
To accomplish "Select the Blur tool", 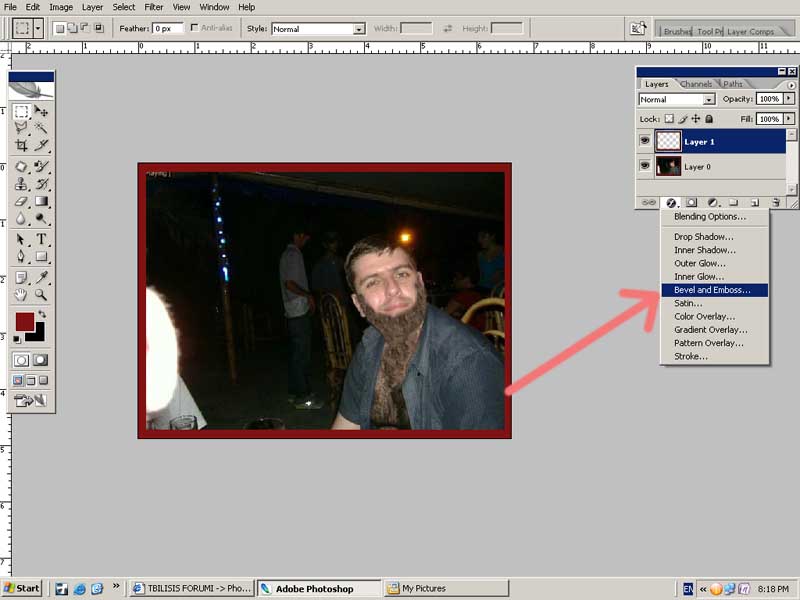I will point(21,218).
